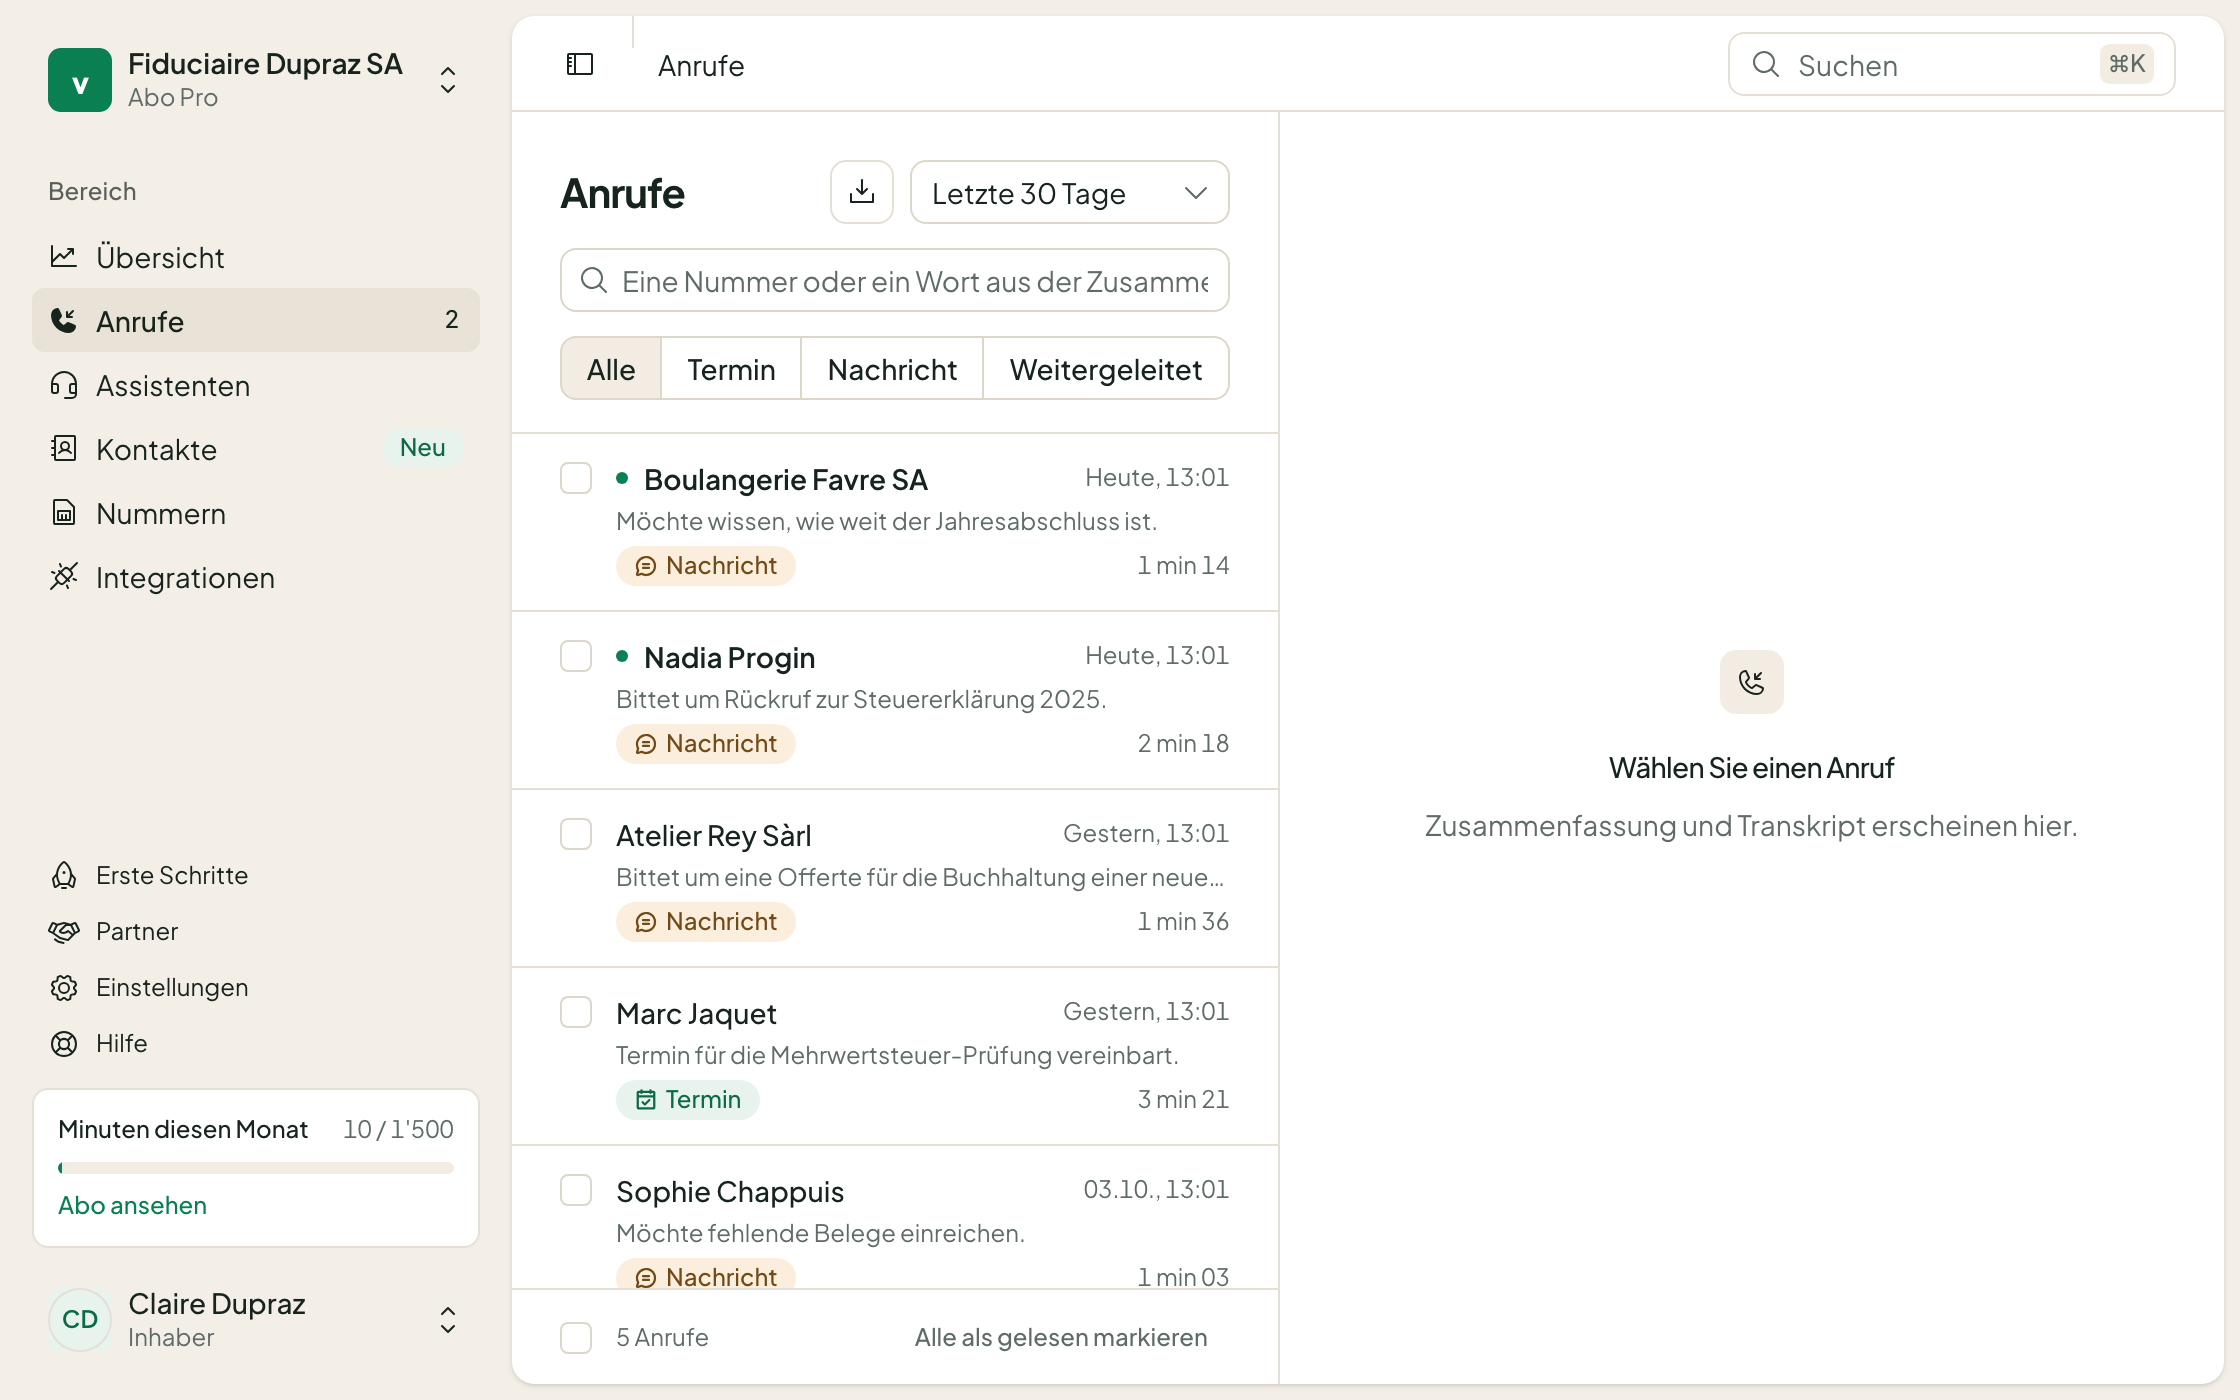Viewport: 2240px width, 1400px height.
Task: Click the Partner handshake icon
Action: point(64,931)
